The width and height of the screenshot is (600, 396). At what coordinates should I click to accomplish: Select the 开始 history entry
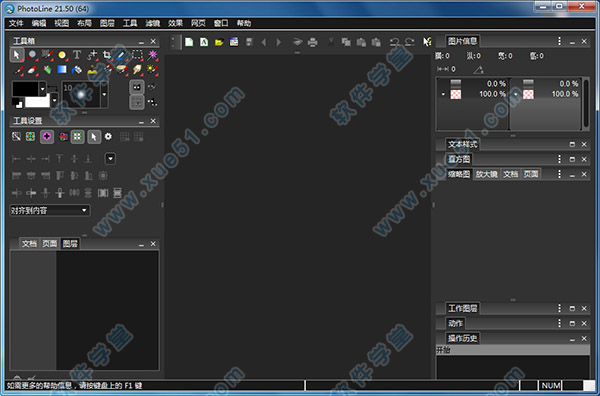pyautogui.click(x=513, y=350)
